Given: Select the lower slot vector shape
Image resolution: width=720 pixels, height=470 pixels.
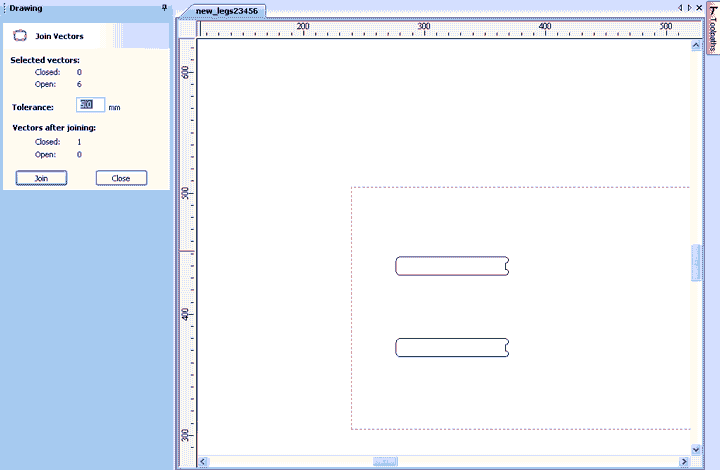Looking at the screenshot, I should pos(452,347).
